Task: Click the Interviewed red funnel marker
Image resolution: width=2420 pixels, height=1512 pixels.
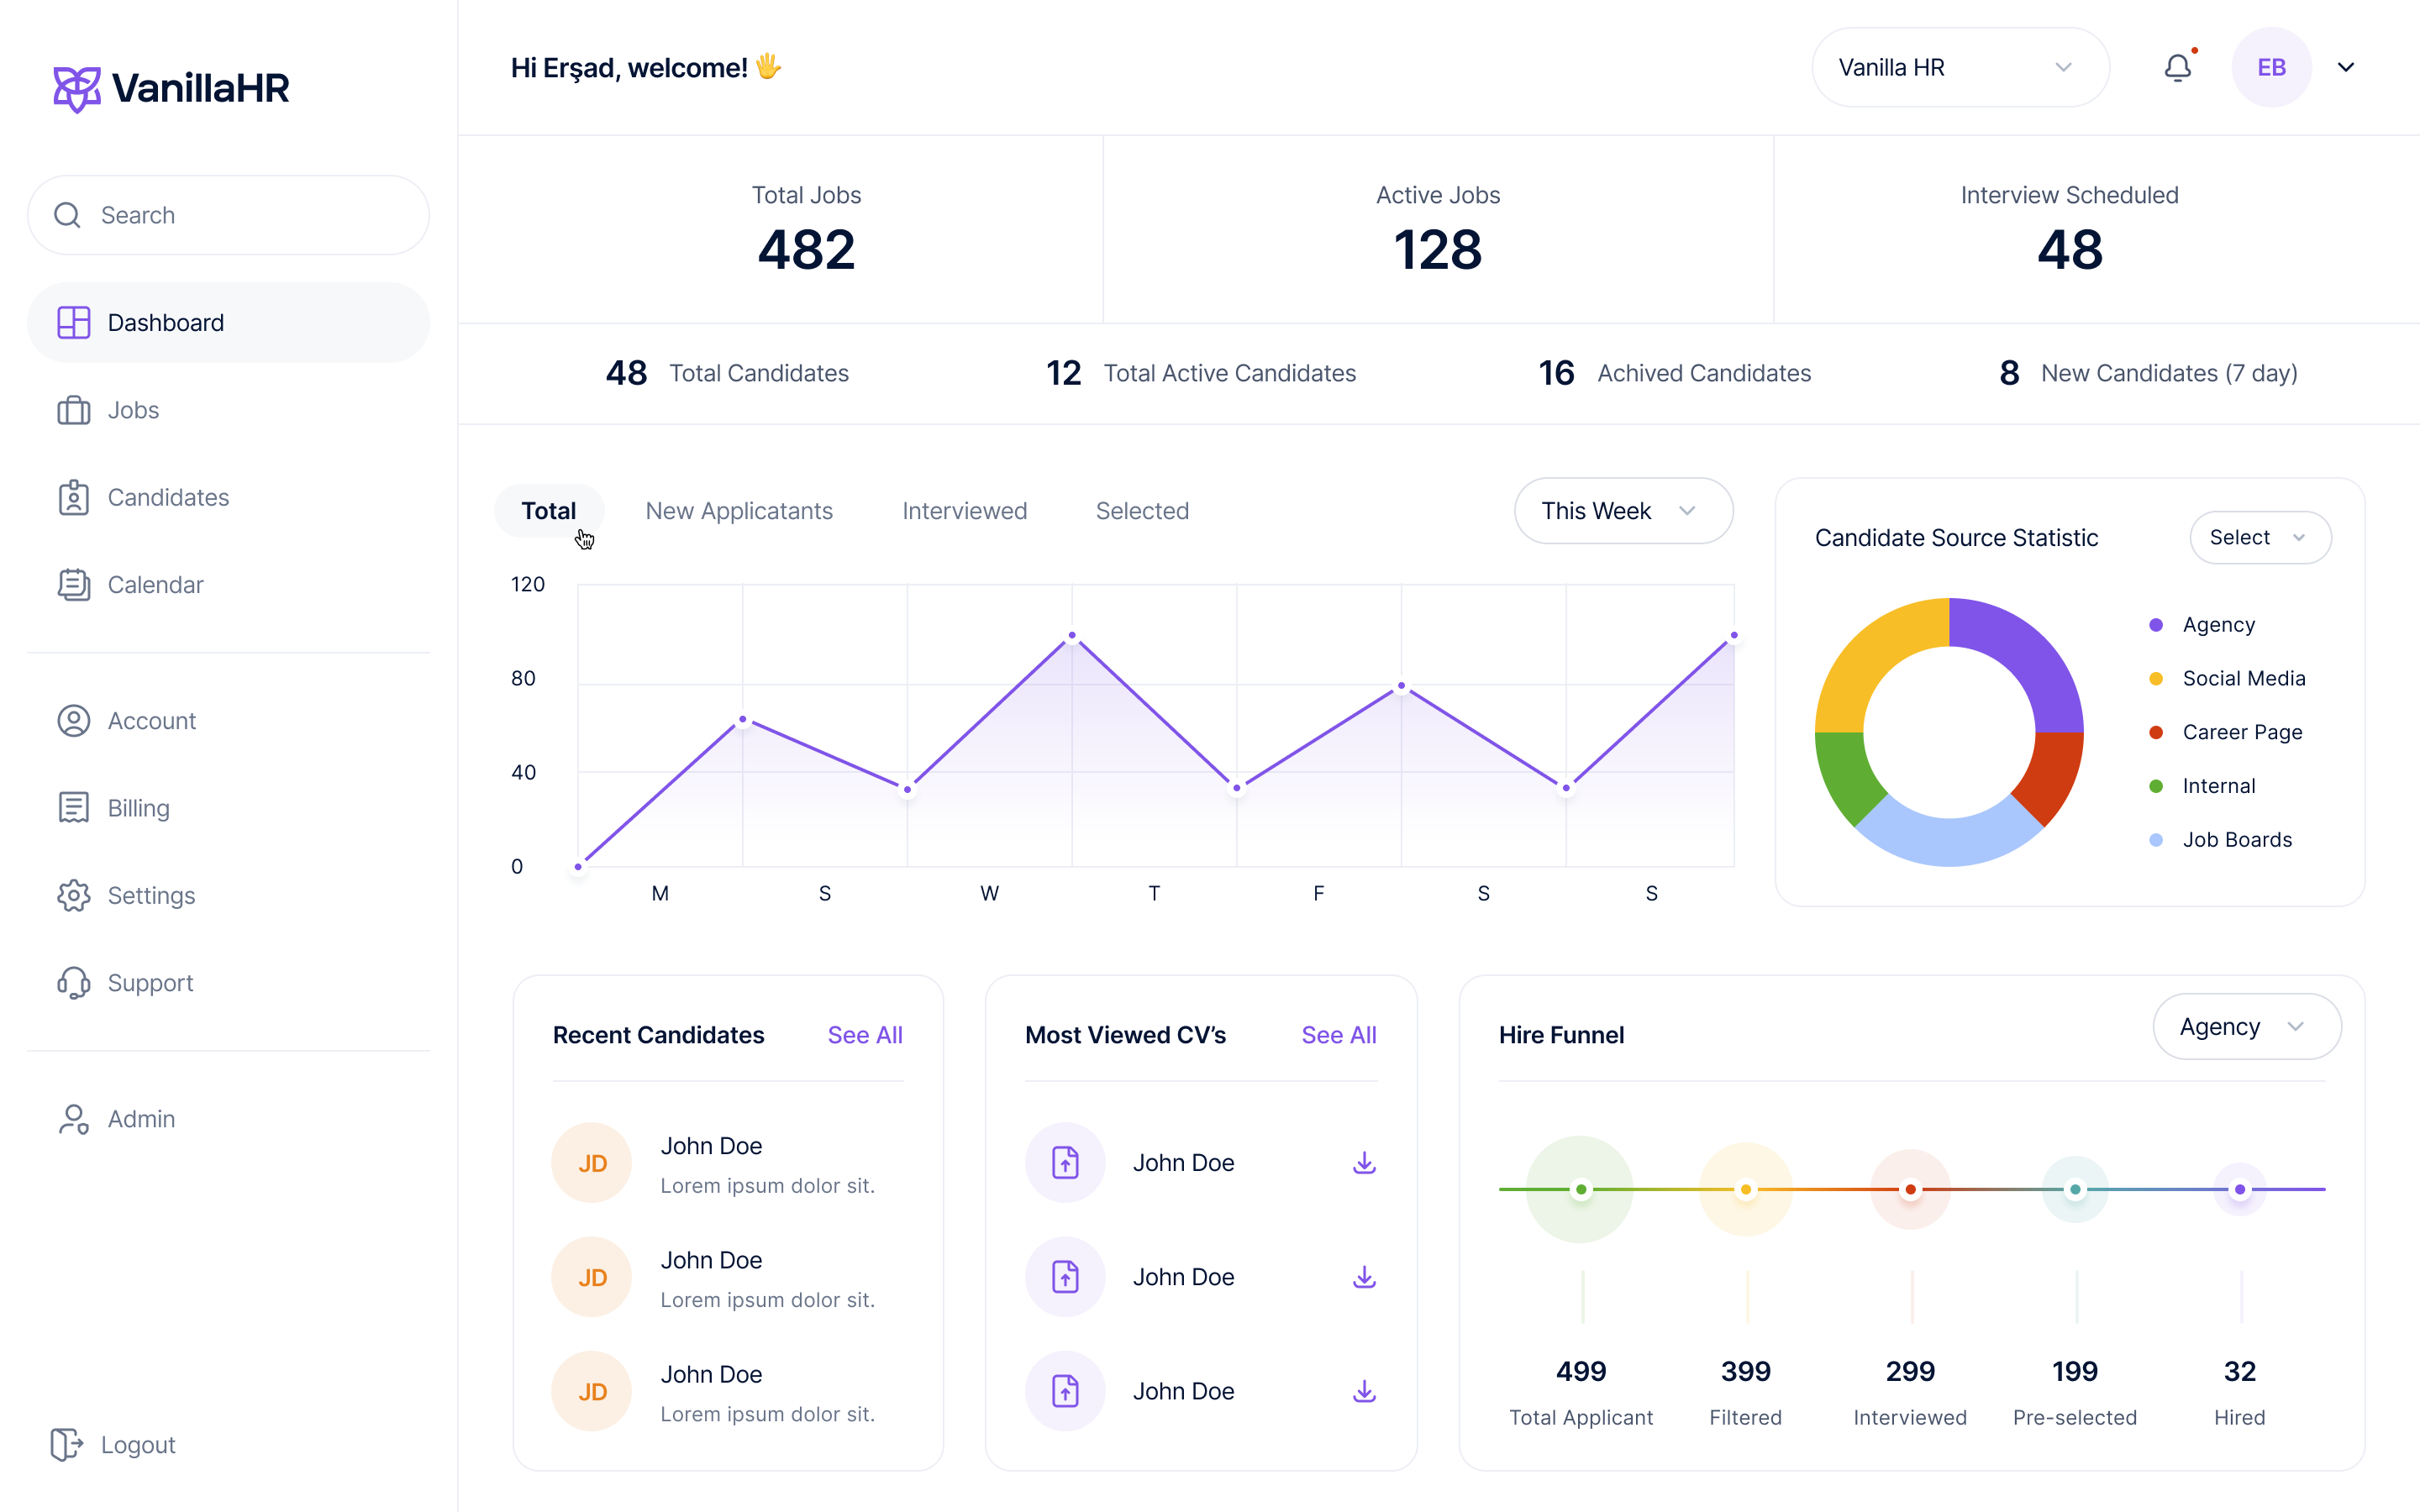Action: coord(1910,1189)
